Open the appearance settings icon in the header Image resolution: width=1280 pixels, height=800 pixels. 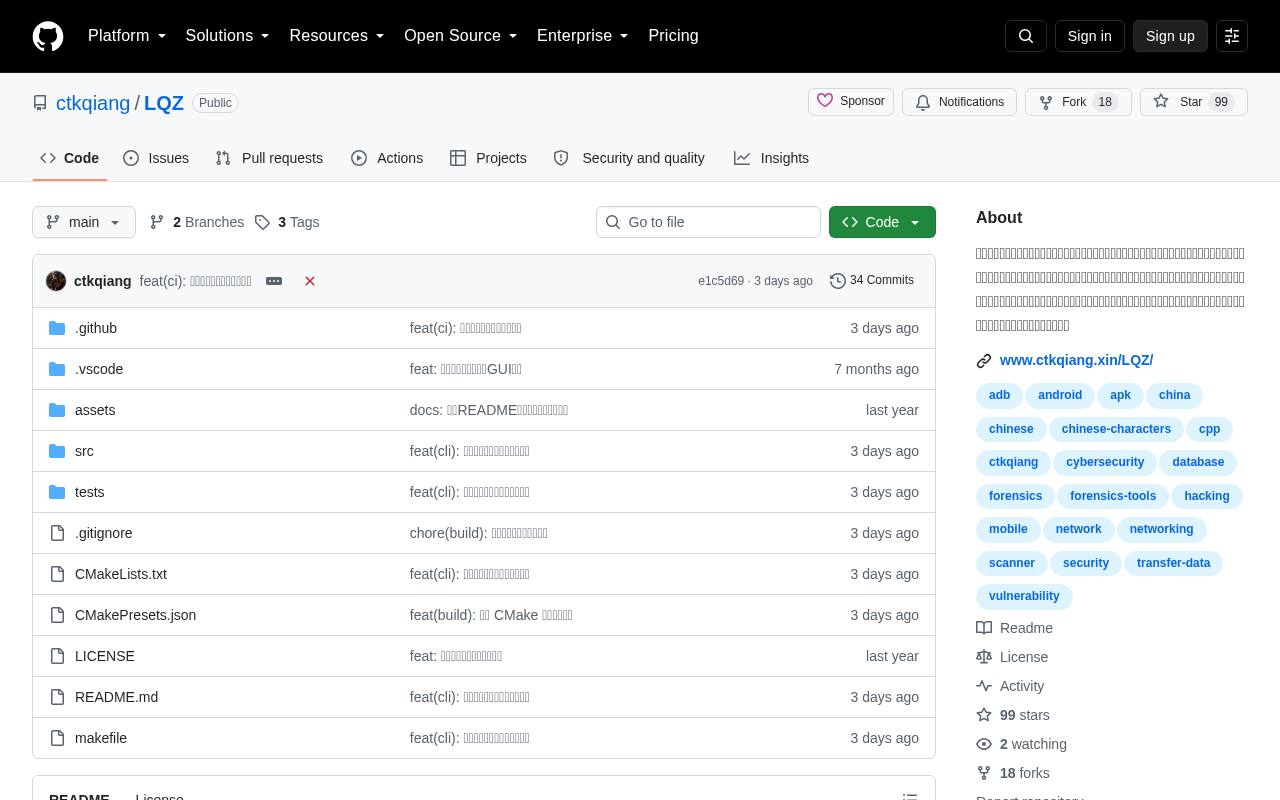[1232, 36]
